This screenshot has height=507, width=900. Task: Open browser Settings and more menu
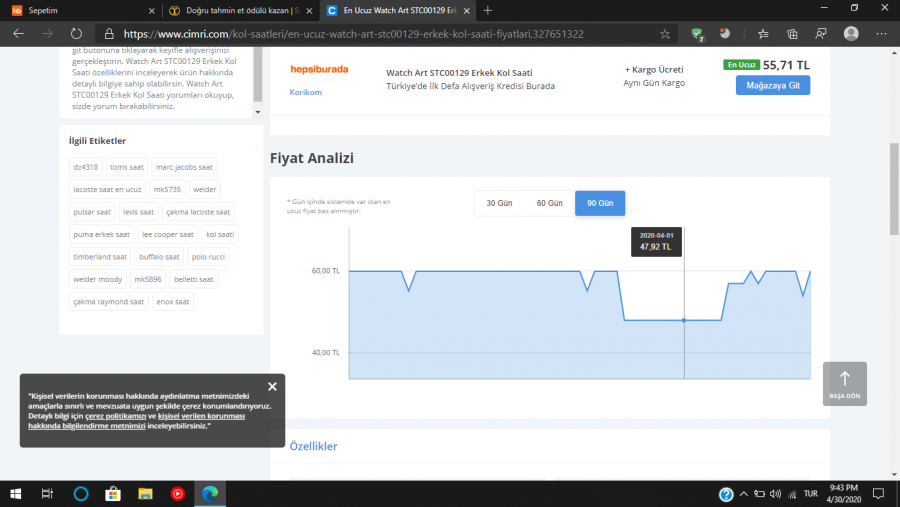881,34
